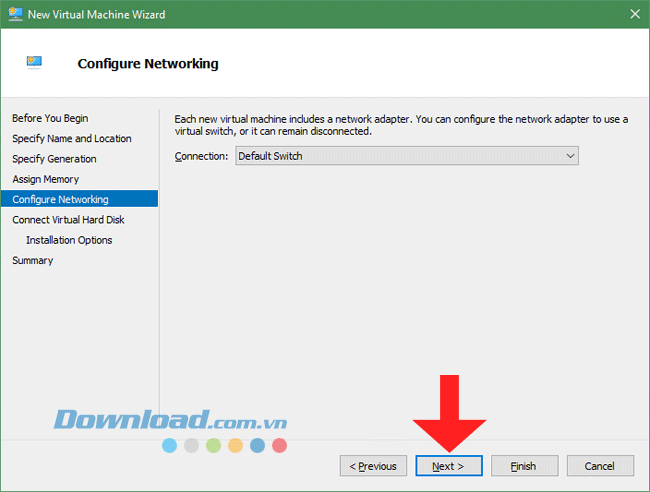
Task: Open the Summary step
Action: point(33,260)
